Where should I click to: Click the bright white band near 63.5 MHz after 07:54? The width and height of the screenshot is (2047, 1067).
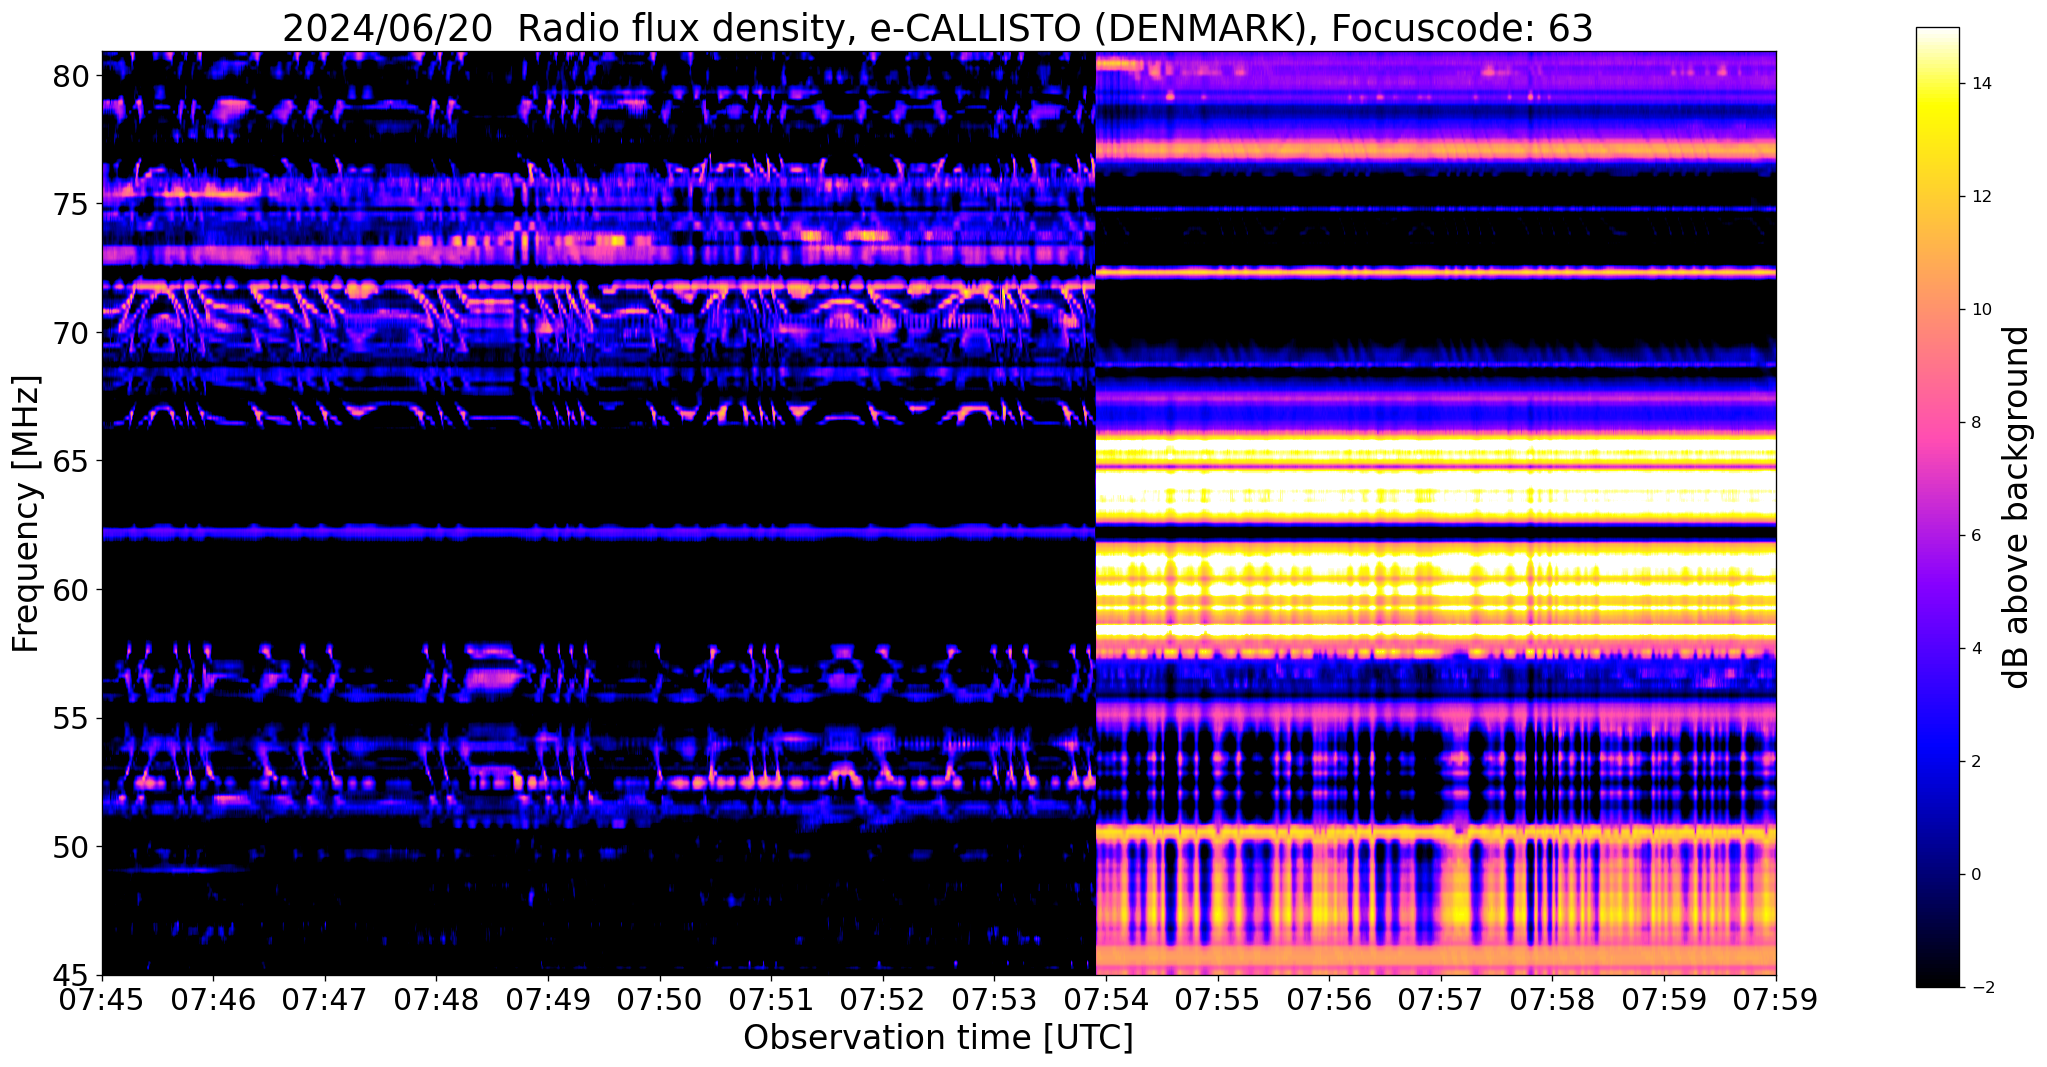(1436, 495)
